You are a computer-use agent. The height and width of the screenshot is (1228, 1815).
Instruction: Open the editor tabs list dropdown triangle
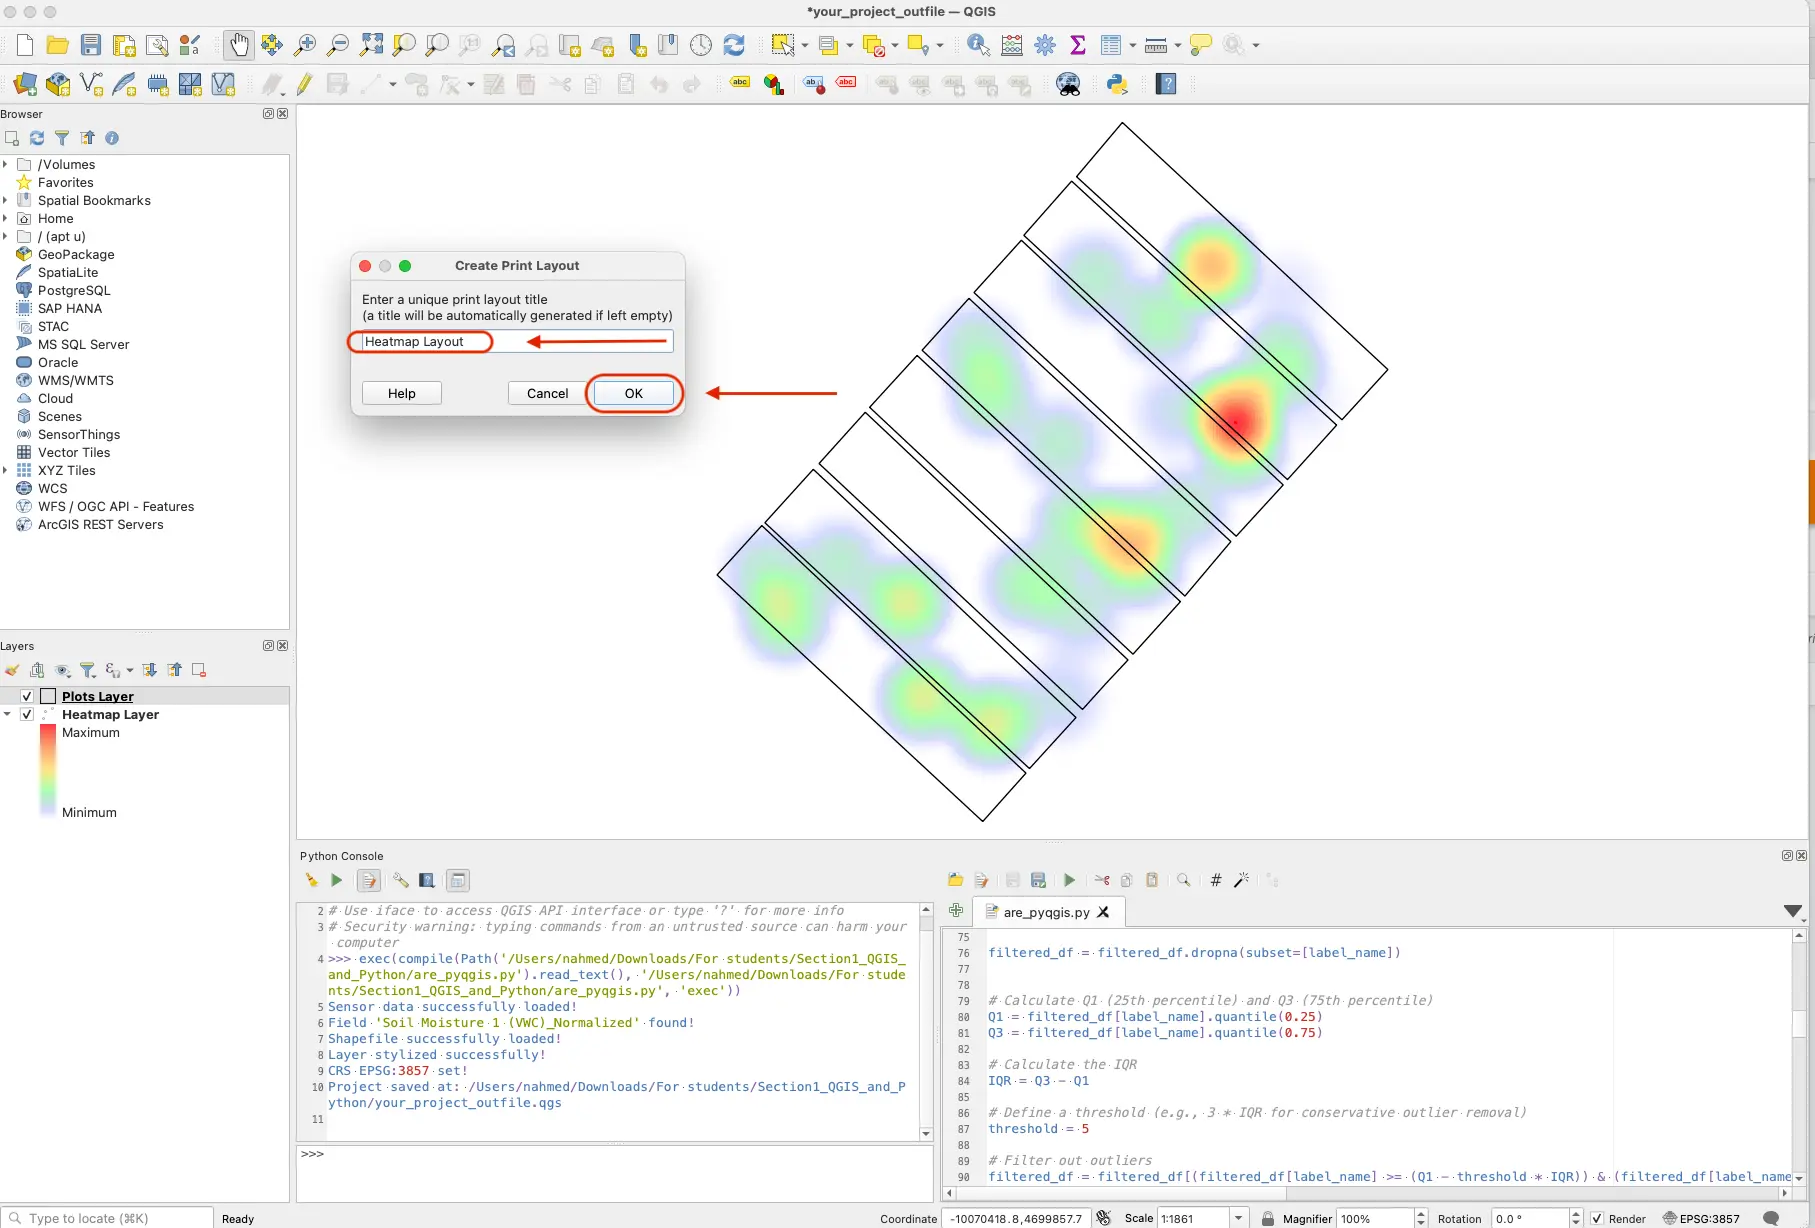[1793, 911]
